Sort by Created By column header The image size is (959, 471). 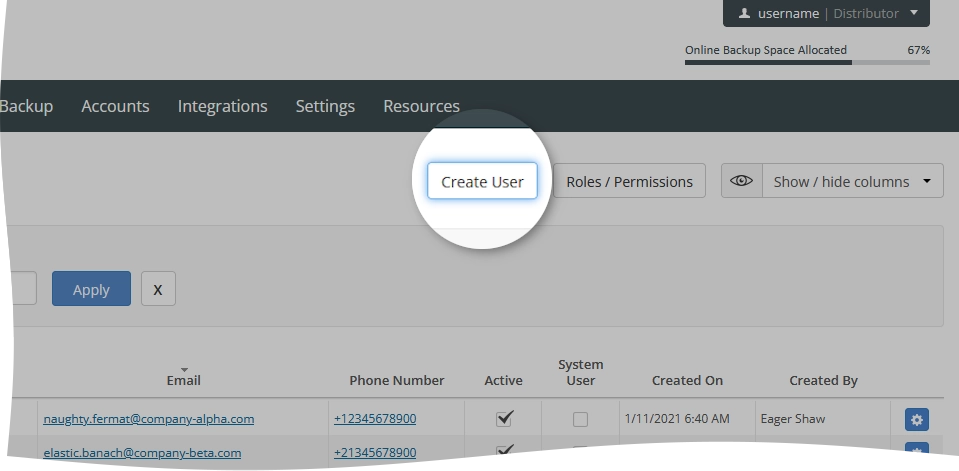[x=823, y=380]
